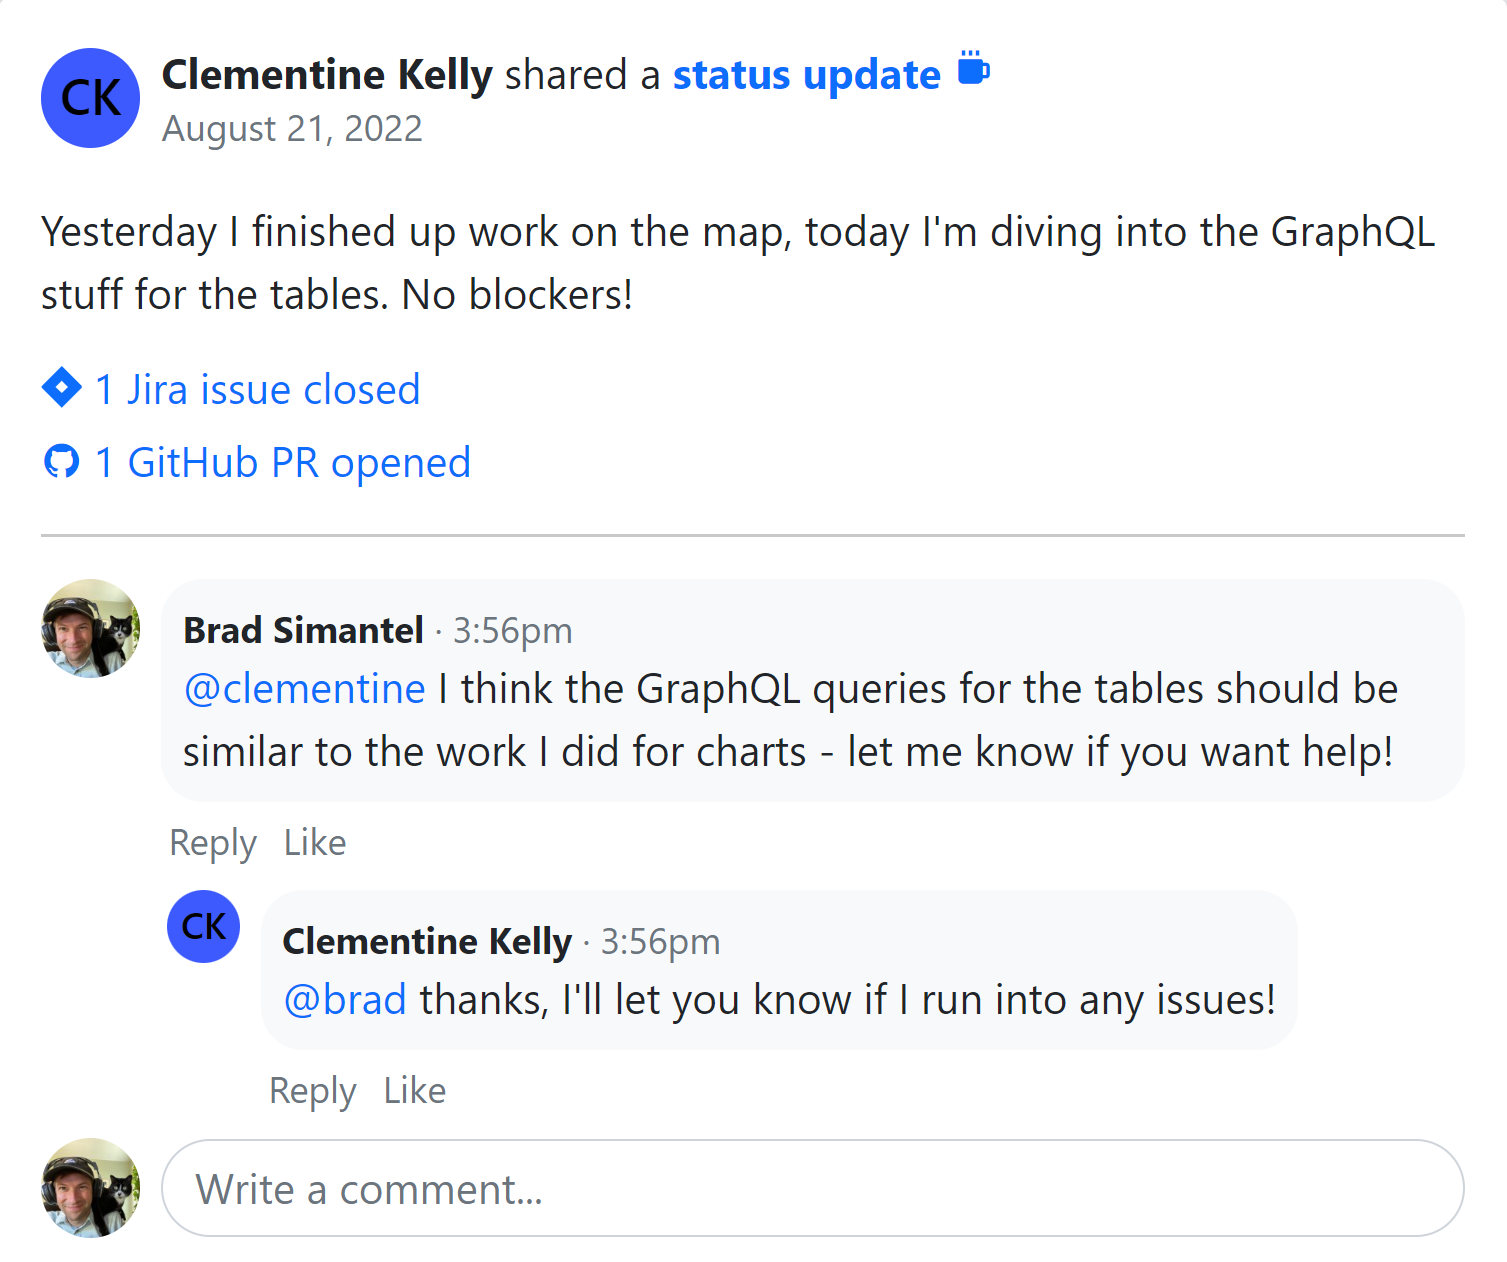Click your profile photo beside comment box

[90, 1188]
